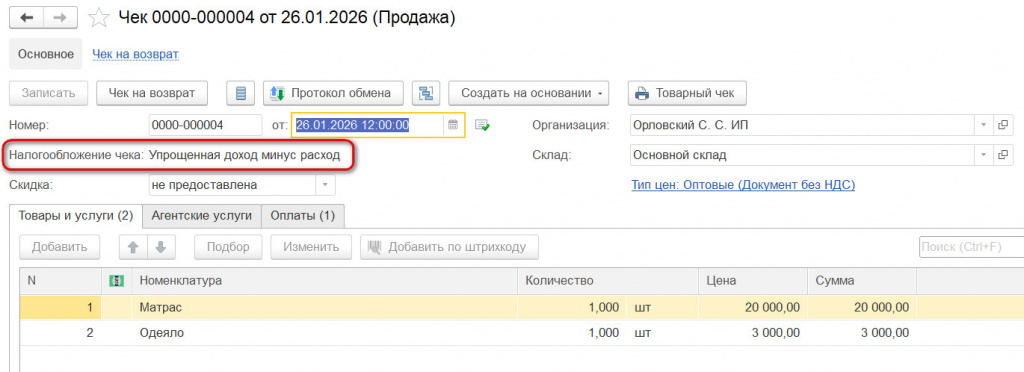The image size is (1024, 372).
Task: Click the N column header
Action: point(60,281)
